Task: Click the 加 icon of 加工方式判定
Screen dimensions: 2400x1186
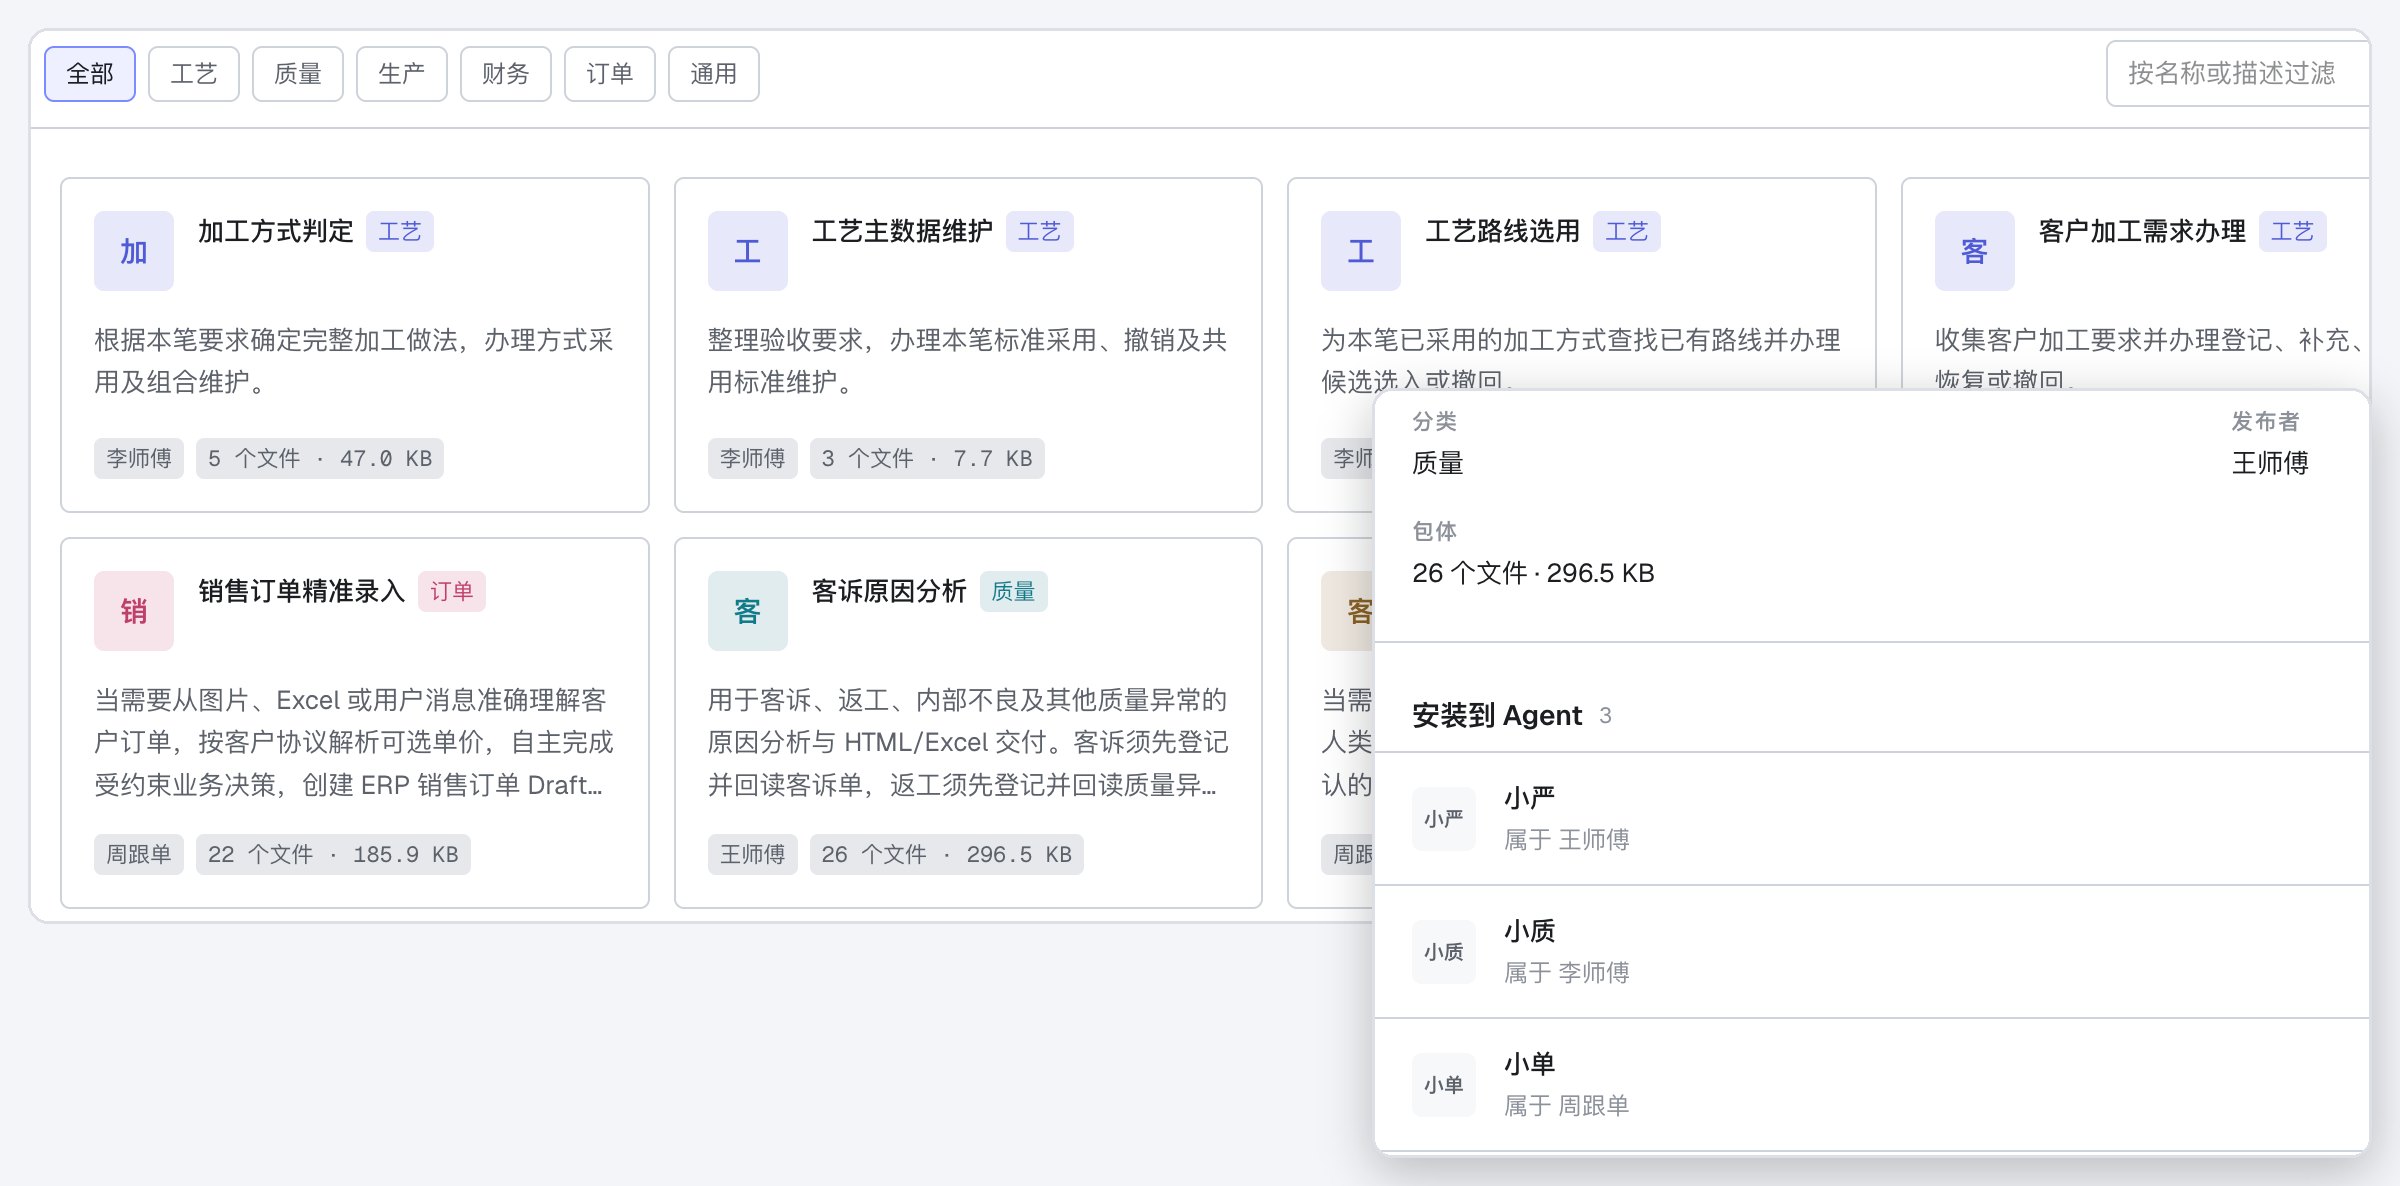Action: pos(134,251)
